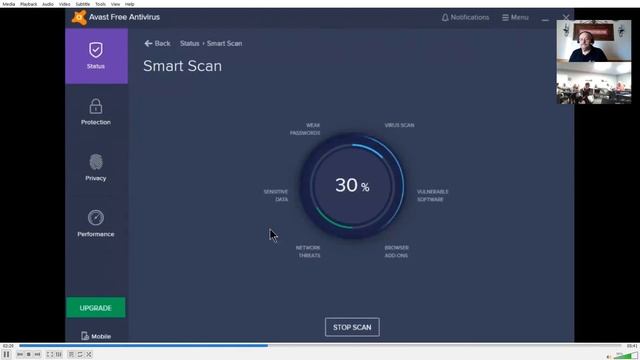
Task: Click the audience room webcam thumbnail
Action: click(x=594, y=83)
